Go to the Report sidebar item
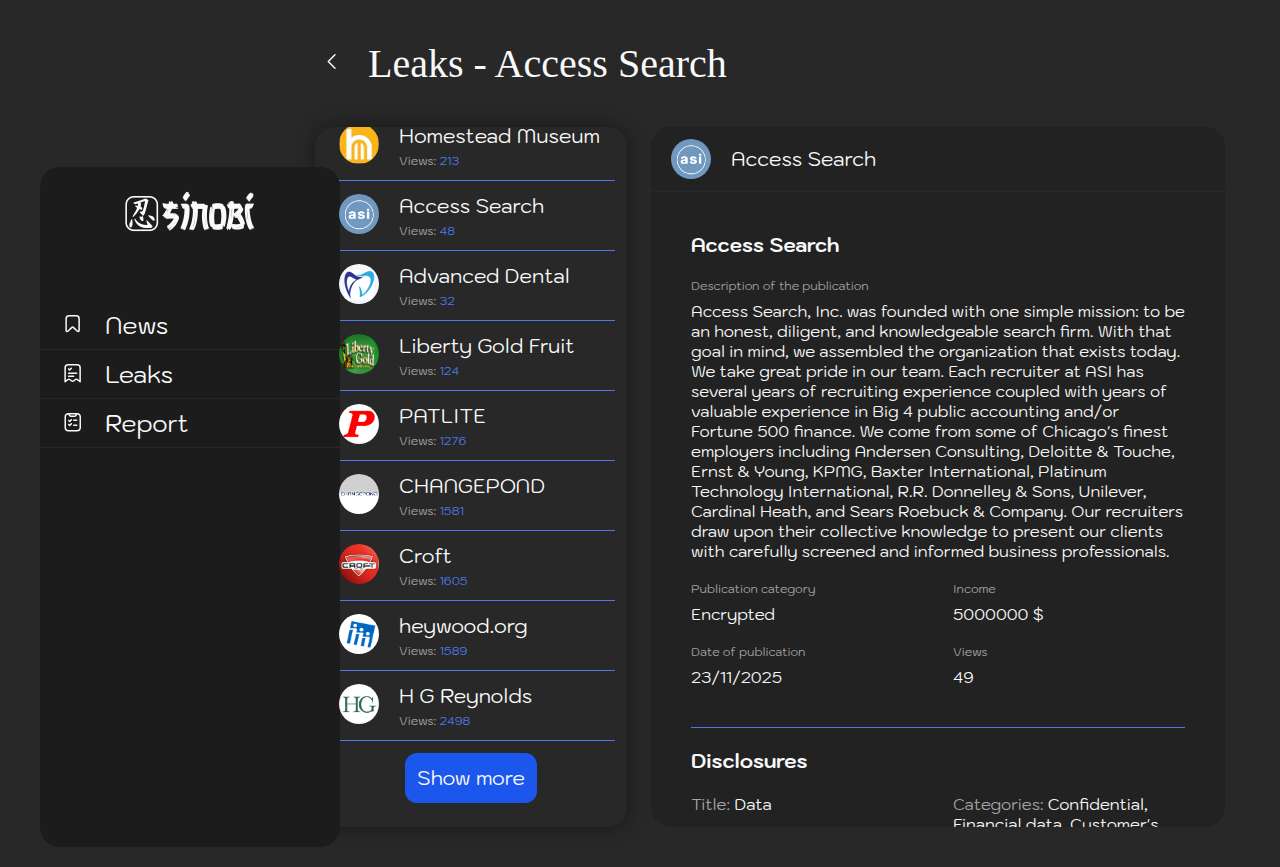 pyautogui.click(x=146, y=424)
